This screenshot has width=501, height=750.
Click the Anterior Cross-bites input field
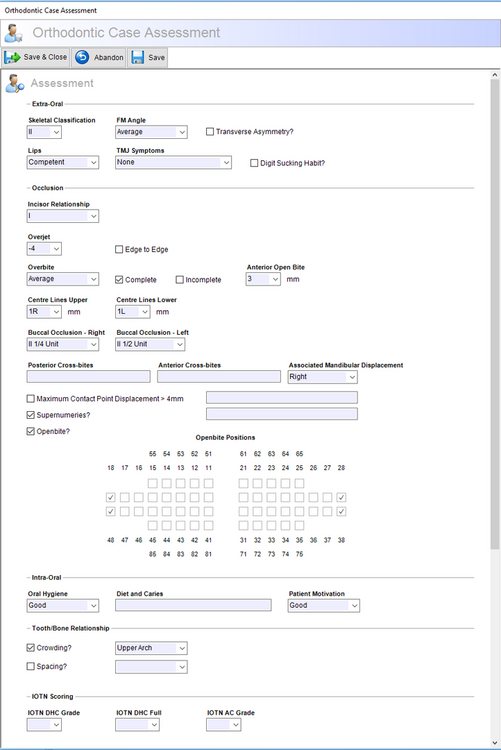219,377
